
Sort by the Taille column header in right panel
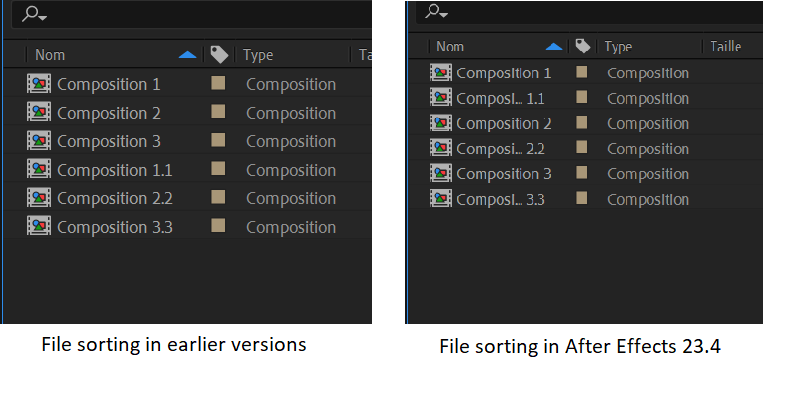(724, 47)
